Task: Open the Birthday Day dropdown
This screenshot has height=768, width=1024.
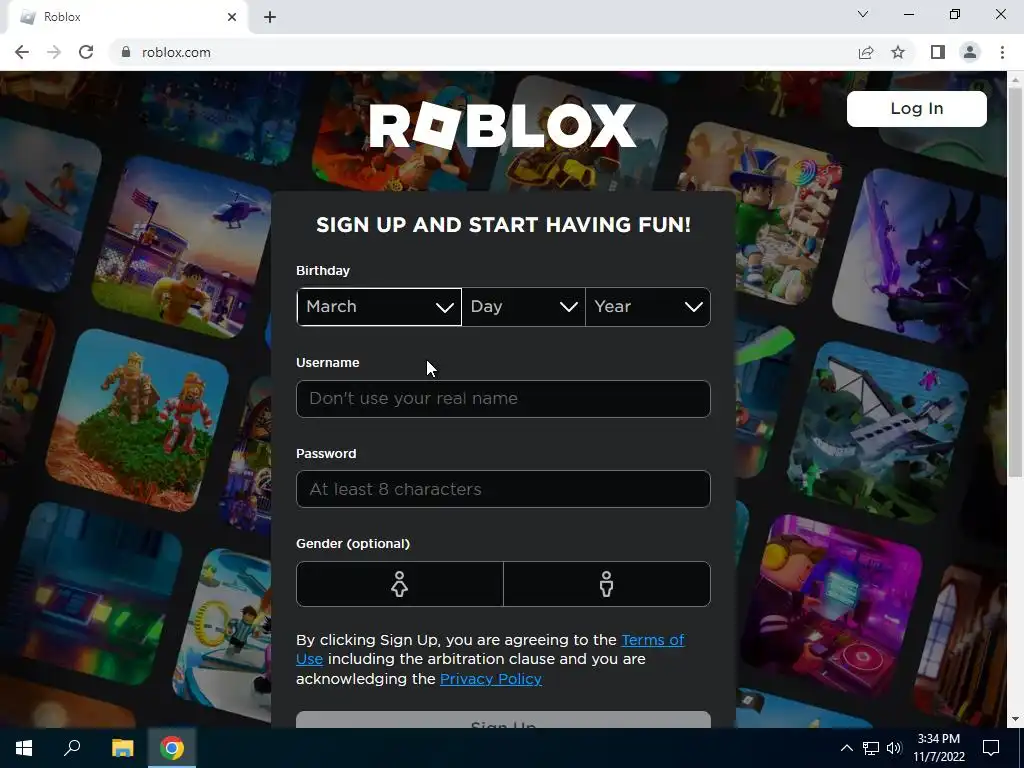Action: (524, 307)
